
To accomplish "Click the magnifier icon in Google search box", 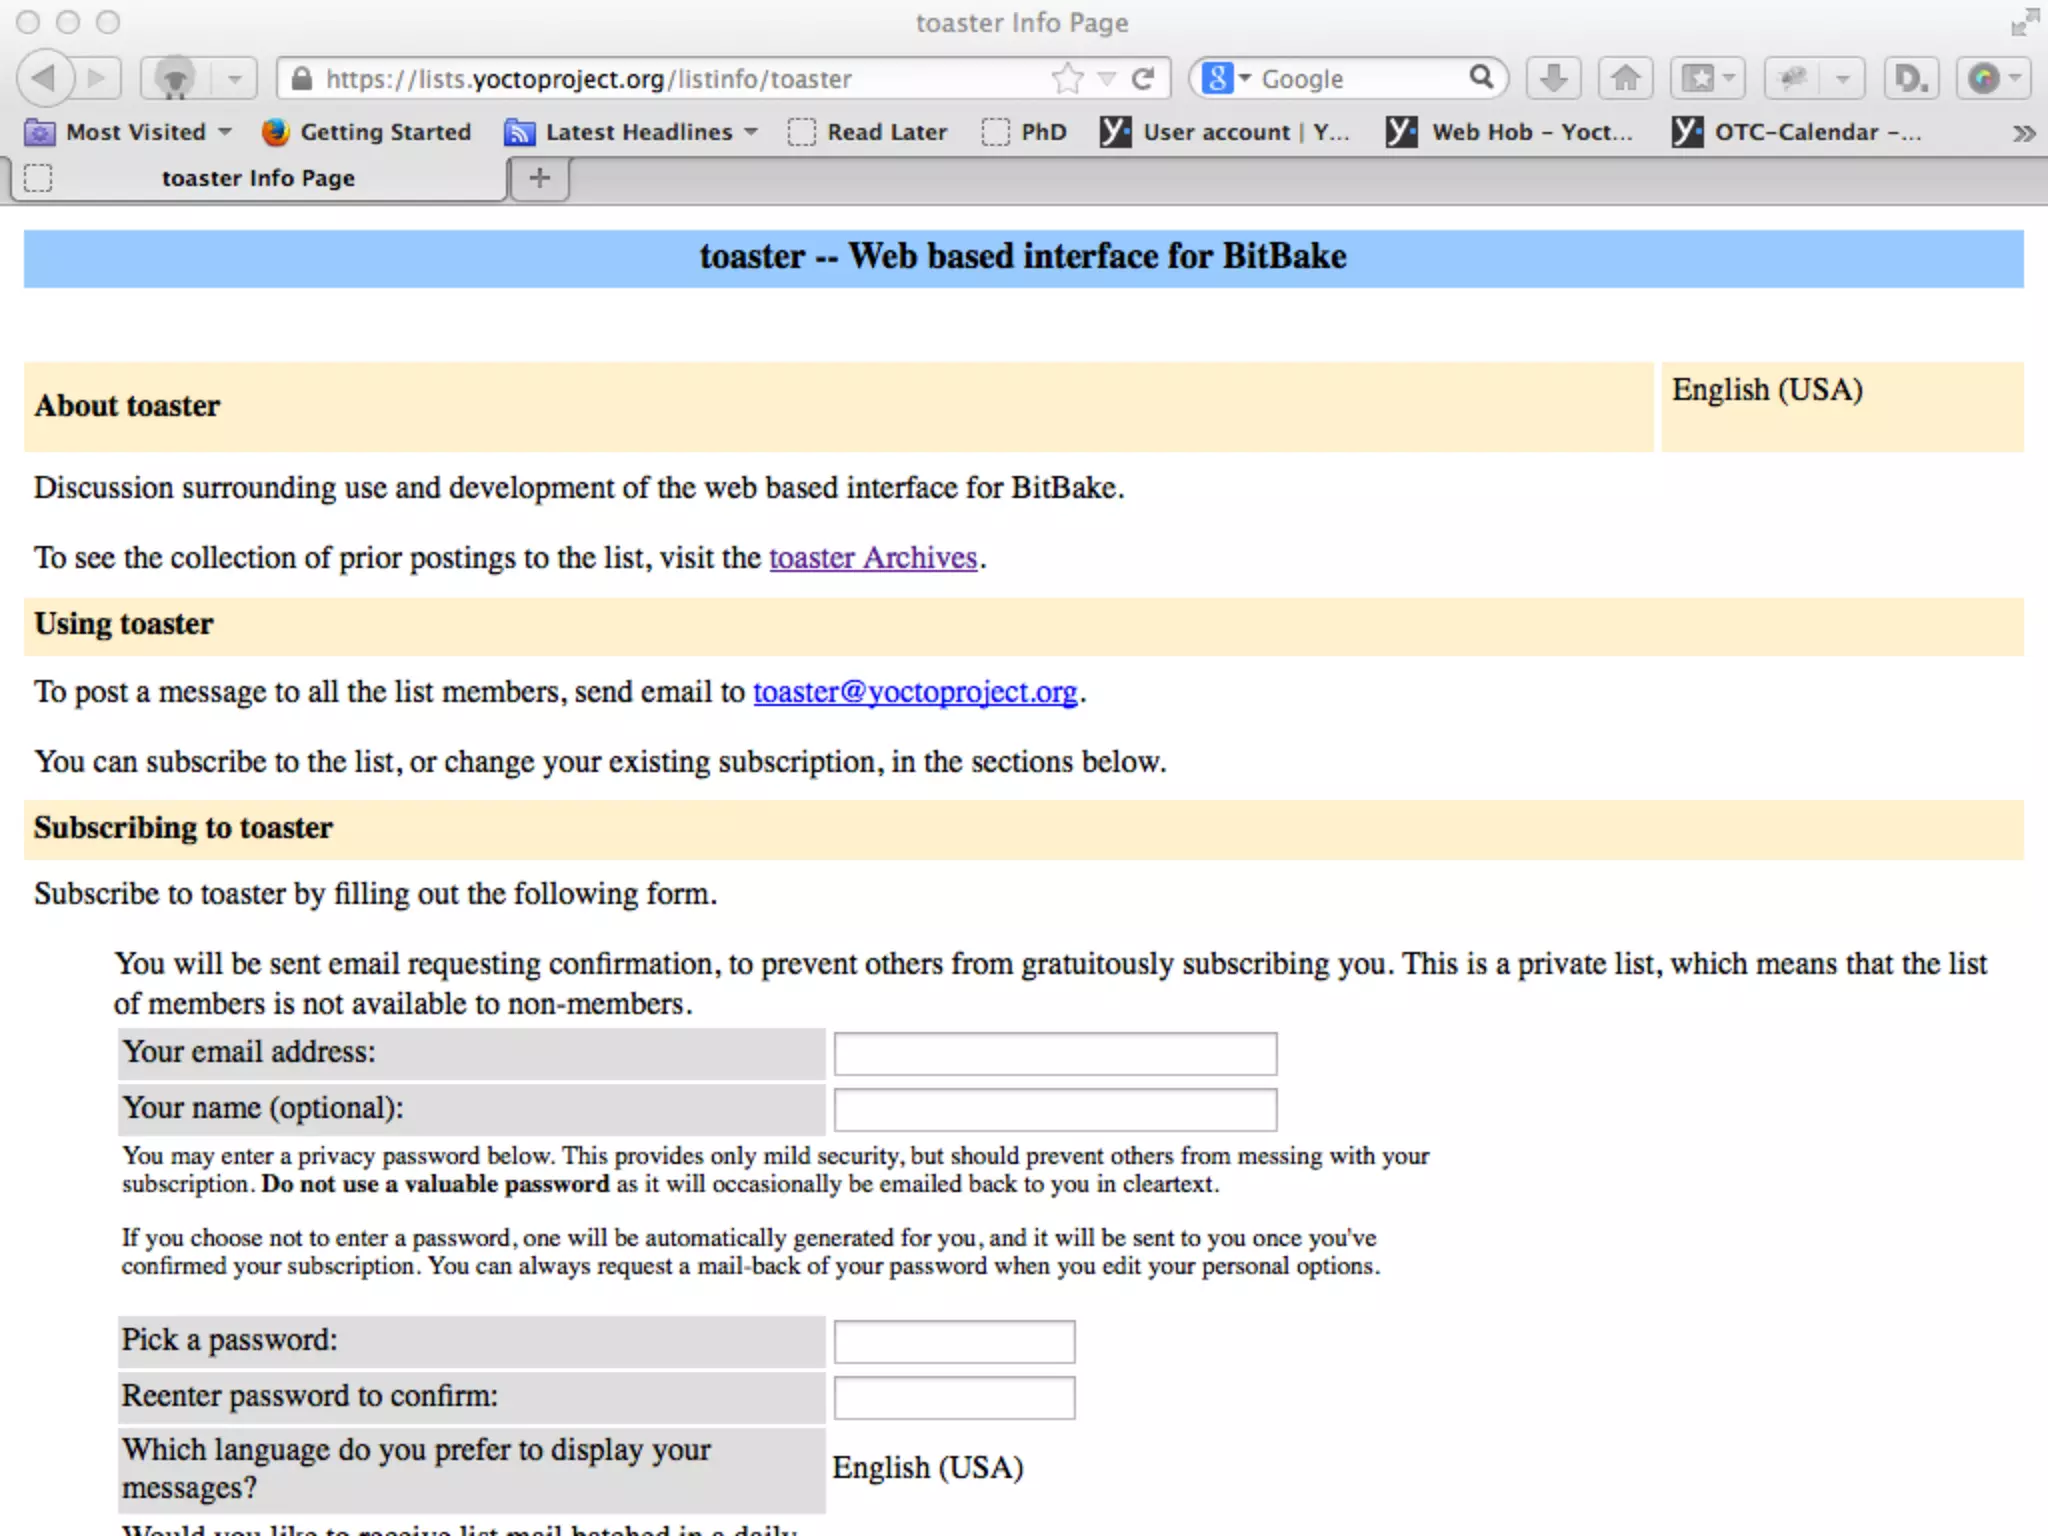I will coord(1481,77).
